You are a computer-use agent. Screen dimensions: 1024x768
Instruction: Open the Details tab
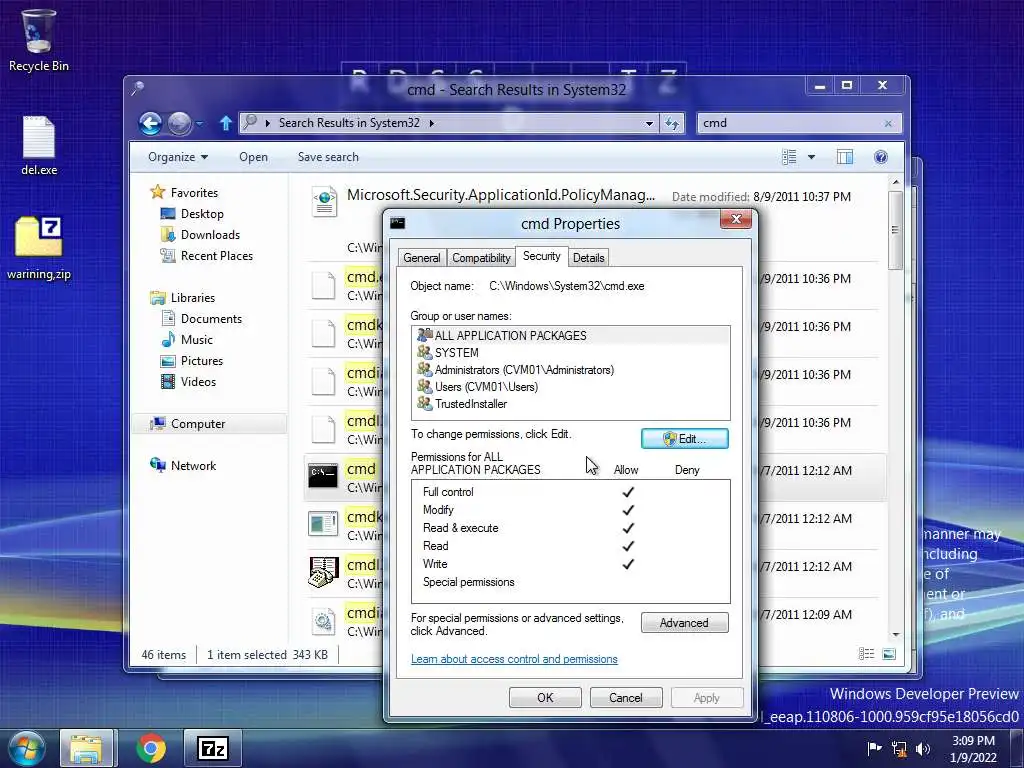point(588,258)
